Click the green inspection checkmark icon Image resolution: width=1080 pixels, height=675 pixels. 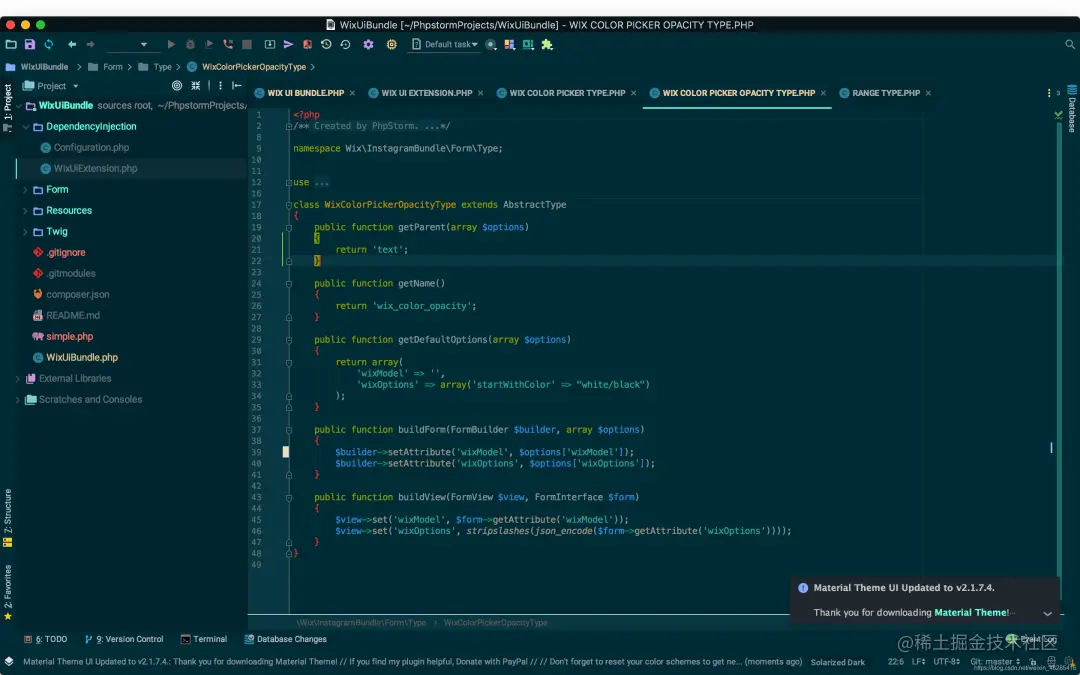pyautogui.click(x=1059, y=115)
